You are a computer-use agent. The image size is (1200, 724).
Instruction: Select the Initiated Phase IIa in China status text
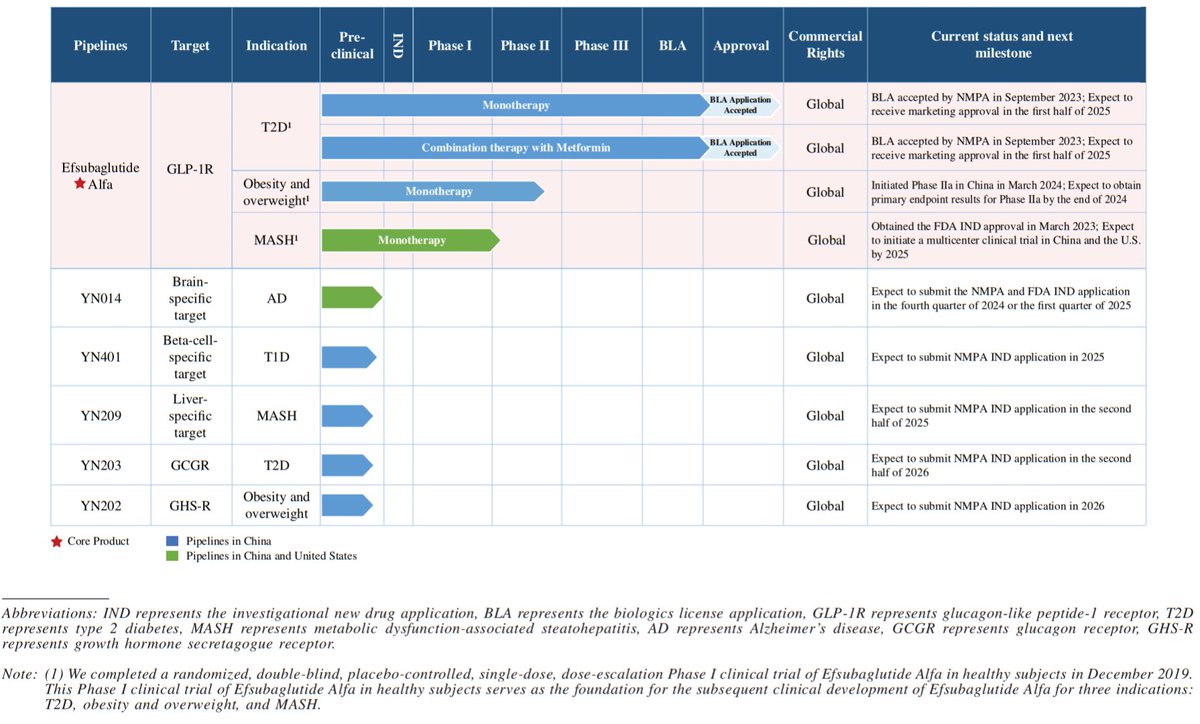coord(1006,192)
